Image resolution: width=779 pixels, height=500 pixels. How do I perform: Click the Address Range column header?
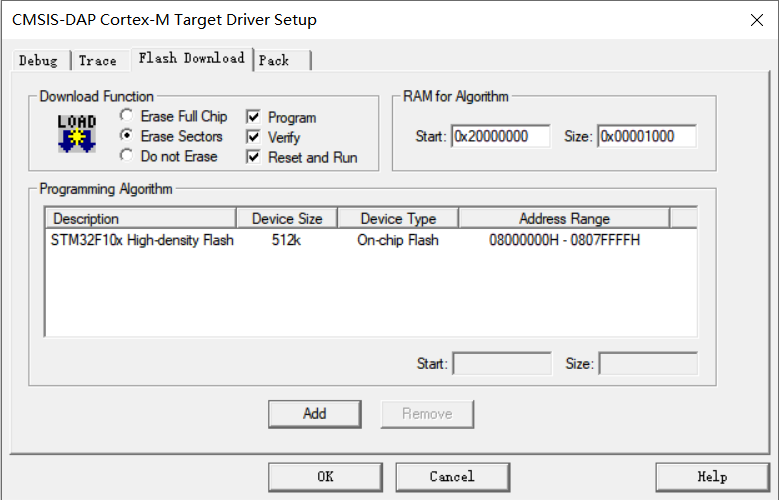point(564,219)
